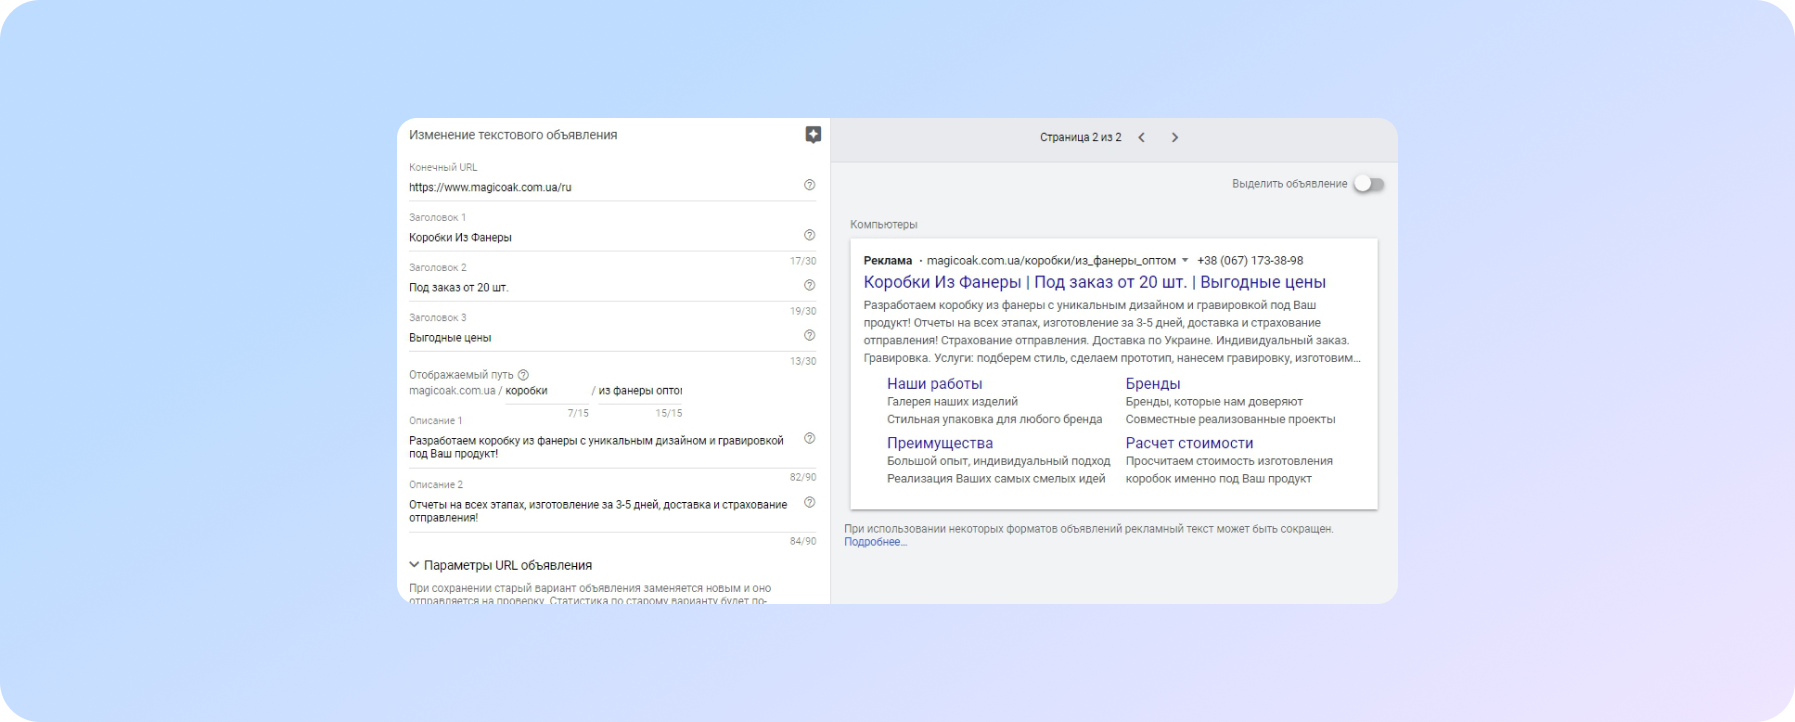Open Преимущества sitelink
This screenshot has width=1795, height=722.
939,443
